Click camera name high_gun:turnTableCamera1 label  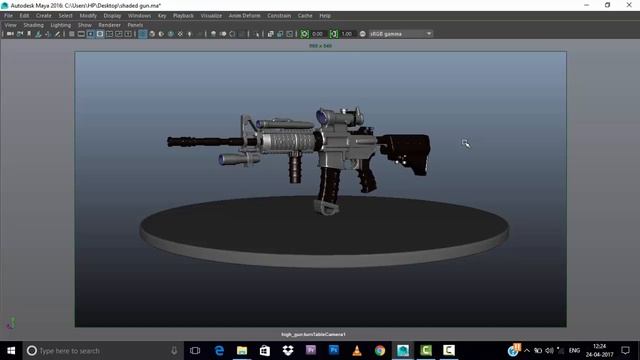(313, 334)
